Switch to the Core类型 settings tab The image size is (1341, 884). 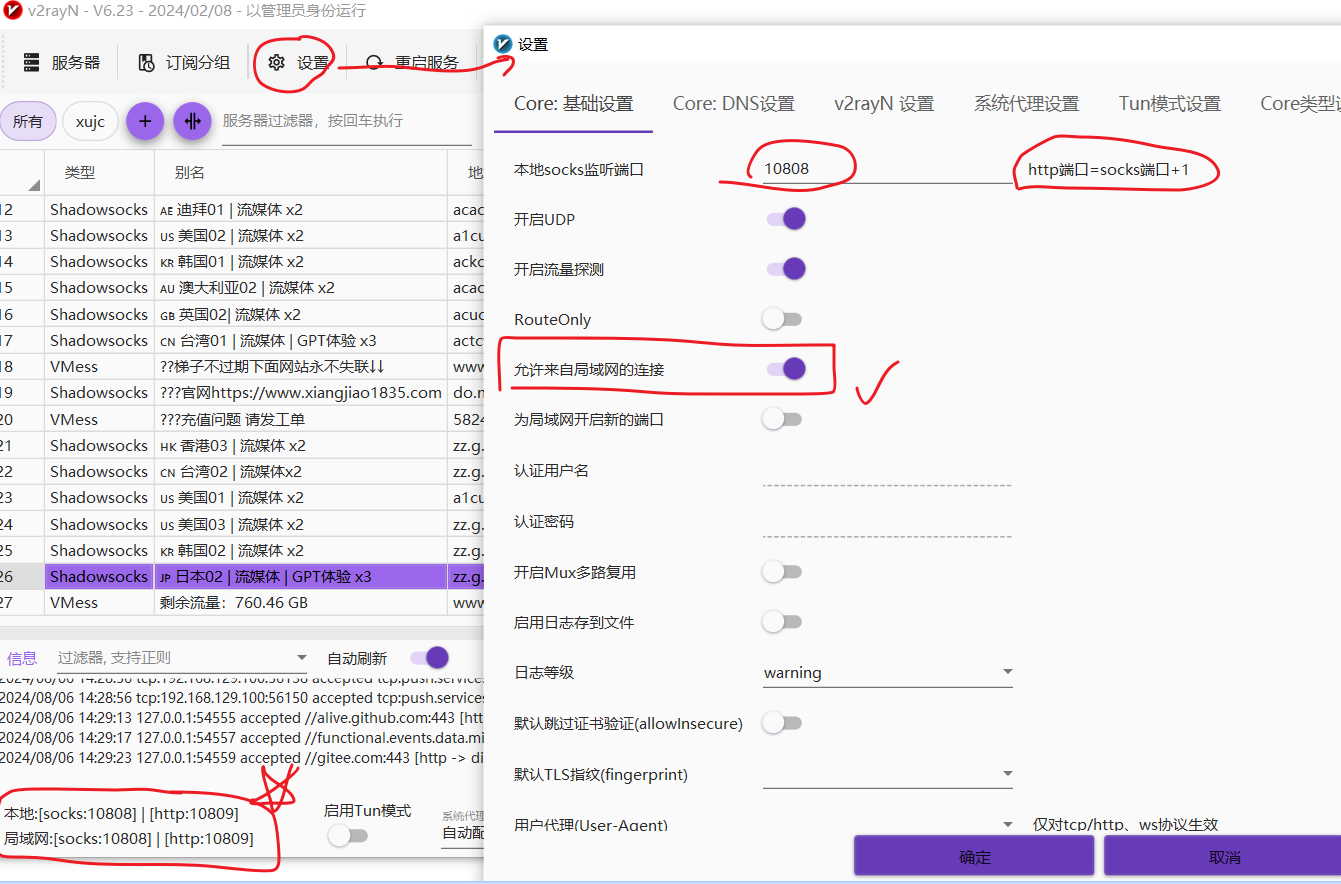(x=1299, y=104)
